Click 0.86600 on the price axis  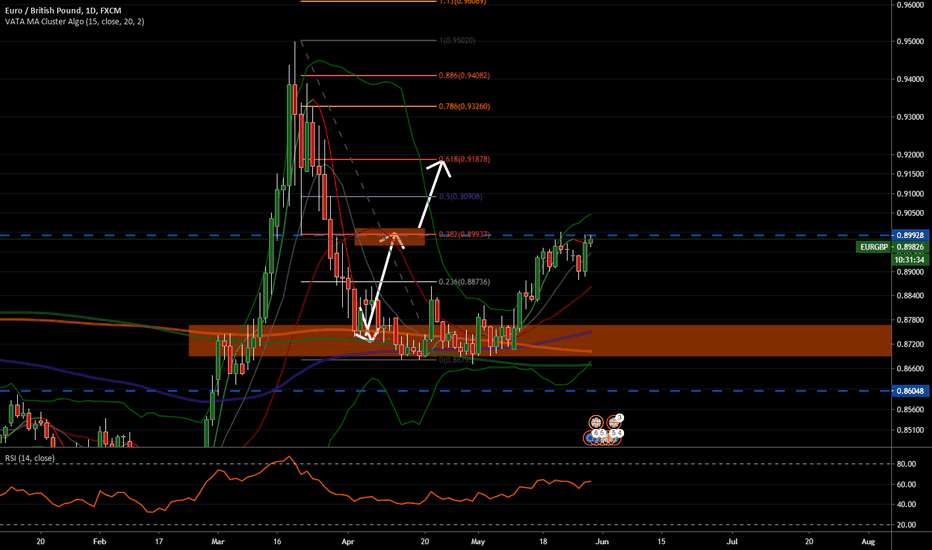(x=911, y=369)
